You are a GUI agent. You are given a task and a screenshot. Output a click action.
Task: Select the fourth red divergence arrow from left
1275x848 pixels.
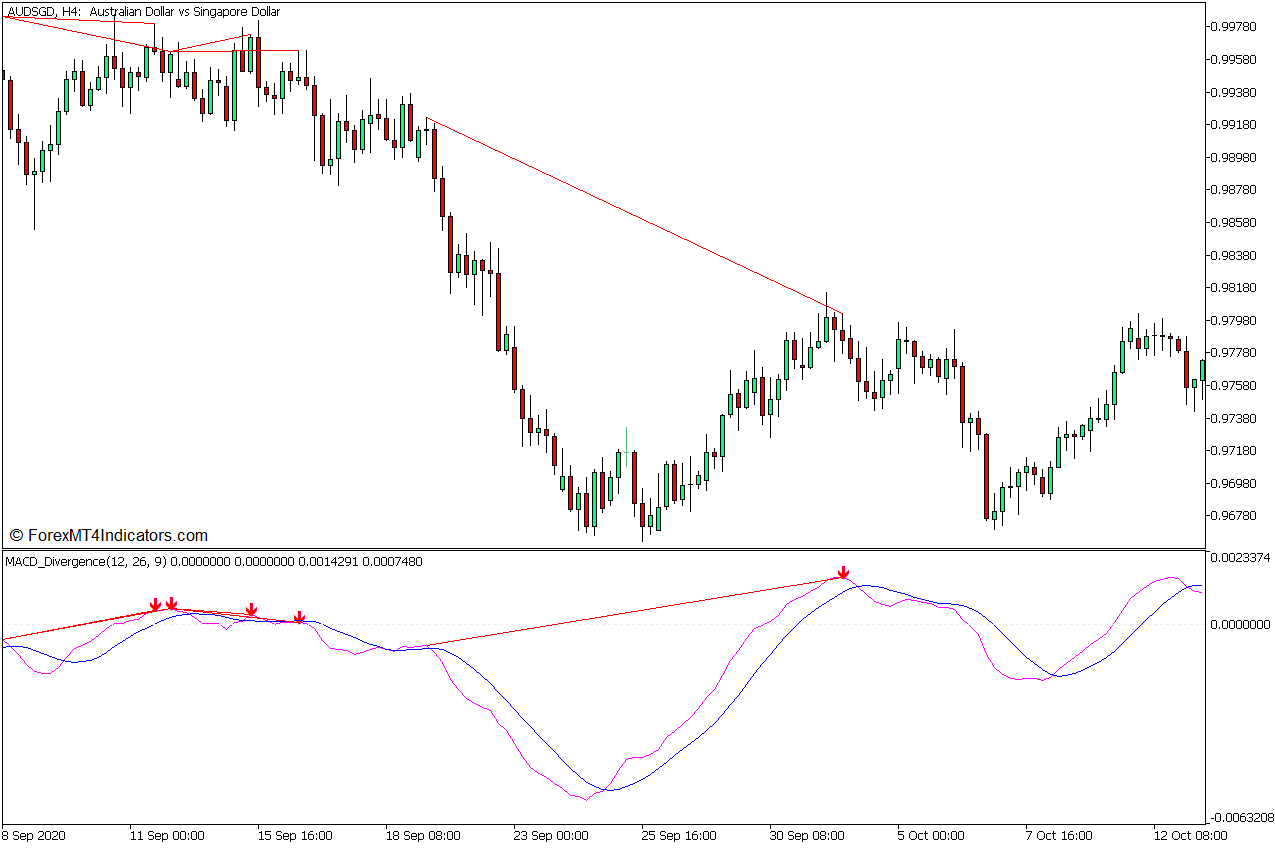(299, 617)
